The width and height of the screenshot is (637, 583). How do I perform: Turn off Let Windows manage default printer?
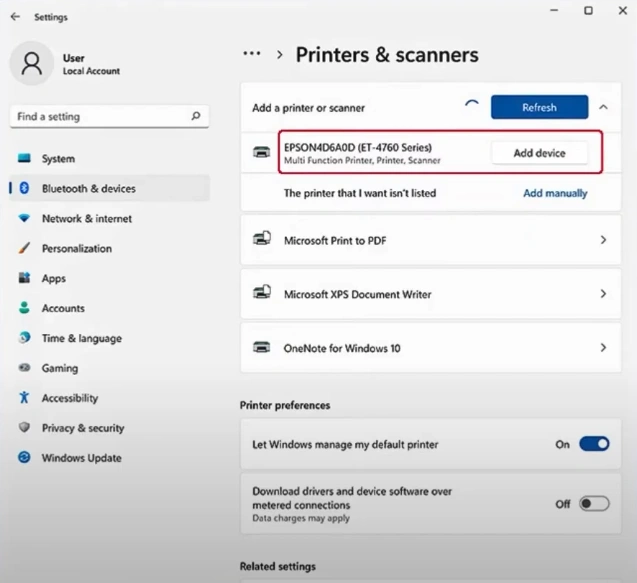tap(593, 444)
